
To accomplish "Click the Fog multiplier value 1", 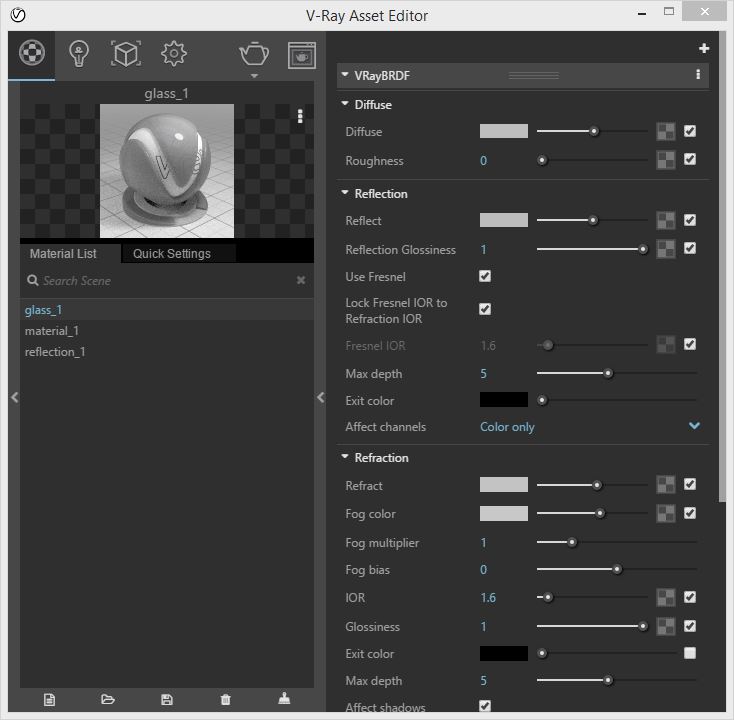I will [x=483, y=543].
